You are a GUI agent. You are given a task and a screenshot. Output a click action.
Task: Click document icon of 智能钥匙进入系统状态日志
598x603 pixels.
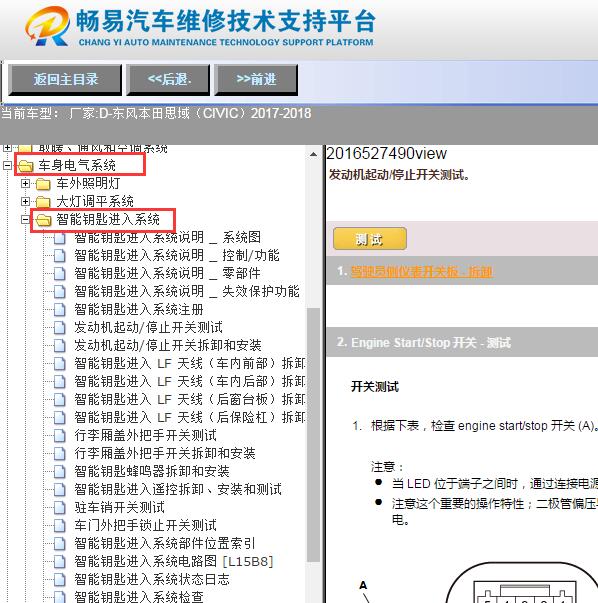(60, 580)
